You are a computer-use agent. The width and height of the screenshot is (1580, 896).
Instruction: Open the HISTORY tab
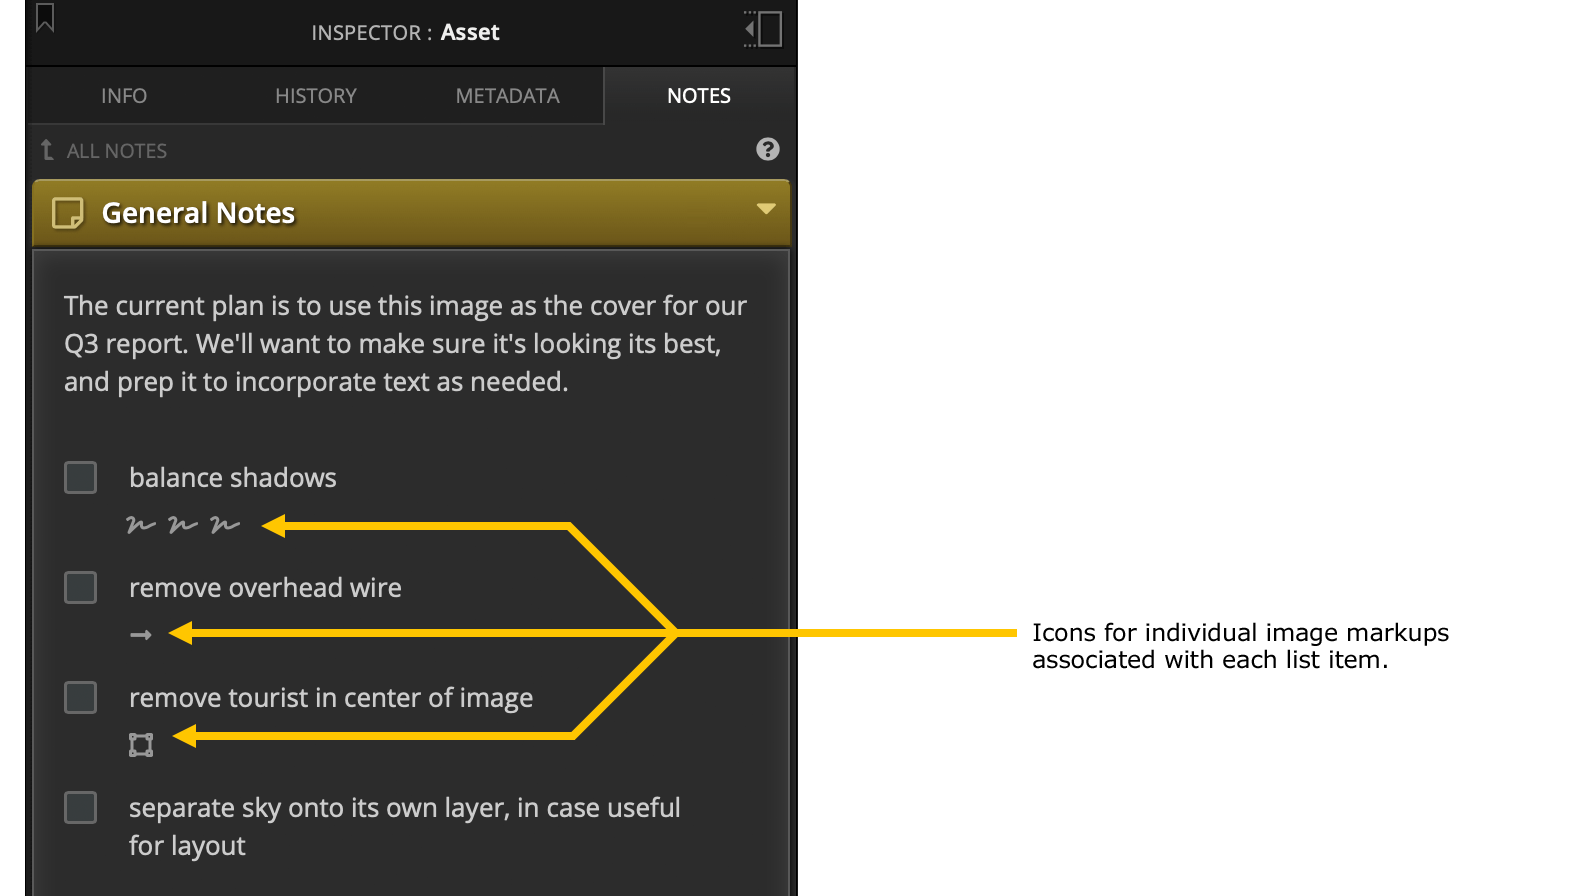(316, 96)
